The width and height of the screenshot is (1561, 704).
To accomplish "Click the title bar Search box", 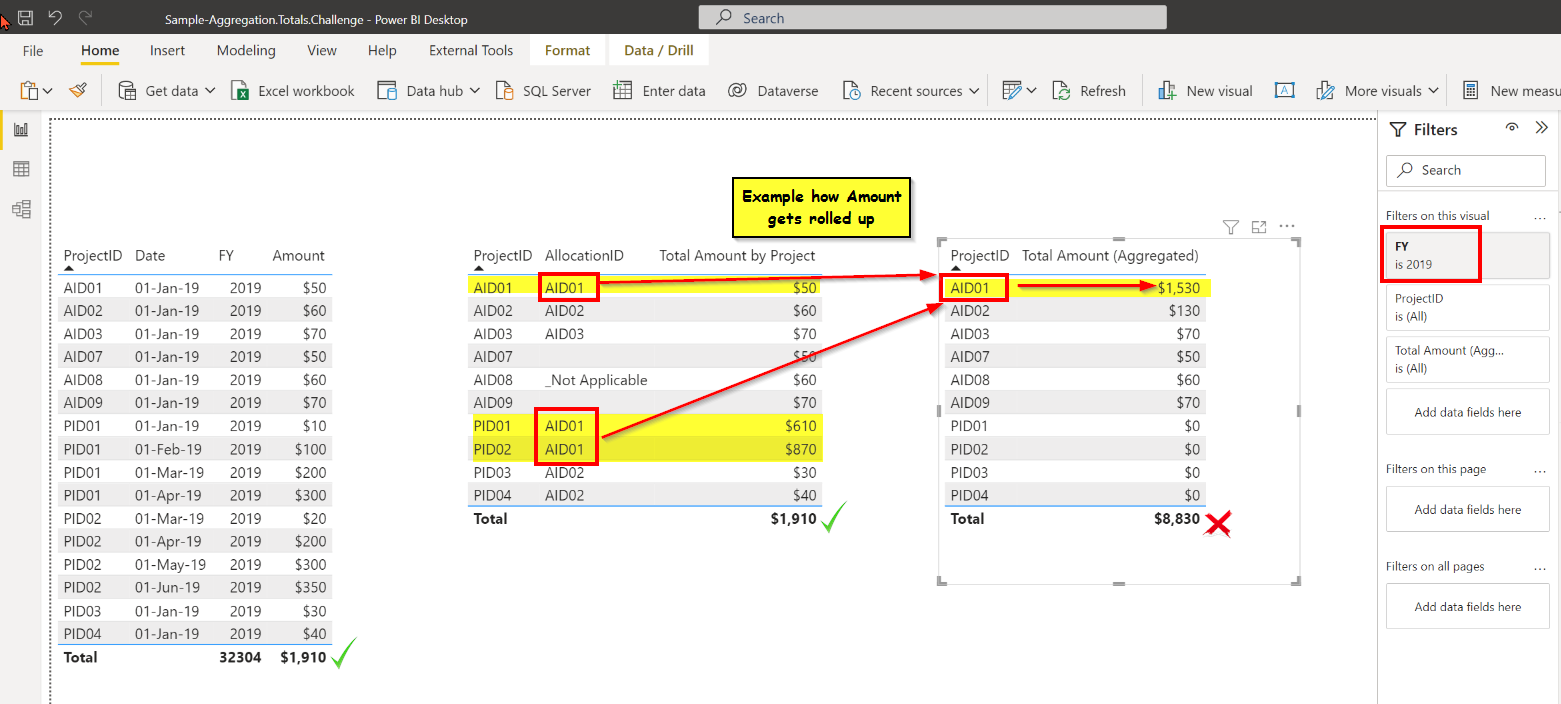I will [x=933, y=18].
